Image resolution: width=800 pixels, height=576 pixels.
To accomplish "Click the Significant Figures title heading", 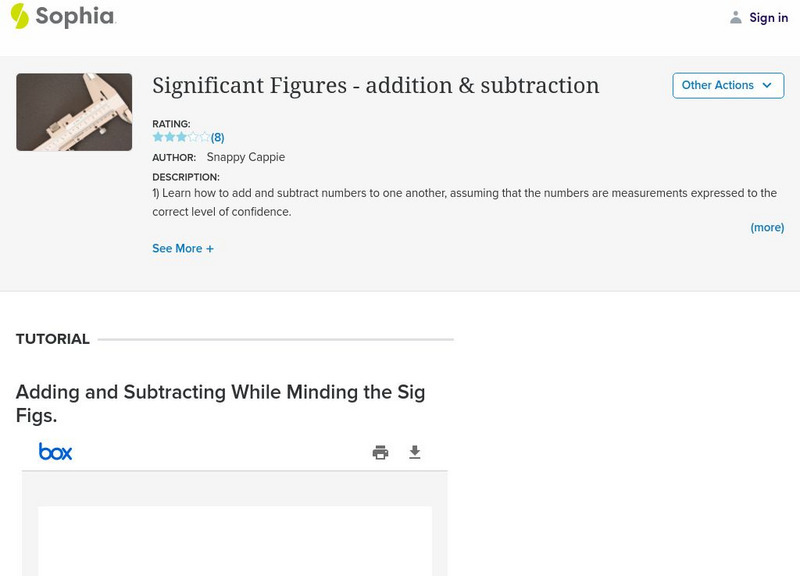I will coord(375,86).
